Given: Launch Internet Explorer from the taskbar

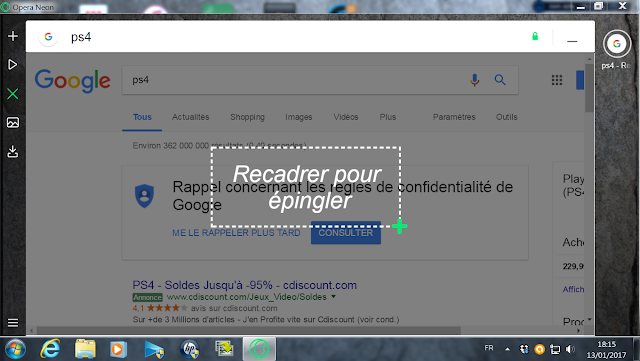Looking at the screenshot, I should [50, 349].
